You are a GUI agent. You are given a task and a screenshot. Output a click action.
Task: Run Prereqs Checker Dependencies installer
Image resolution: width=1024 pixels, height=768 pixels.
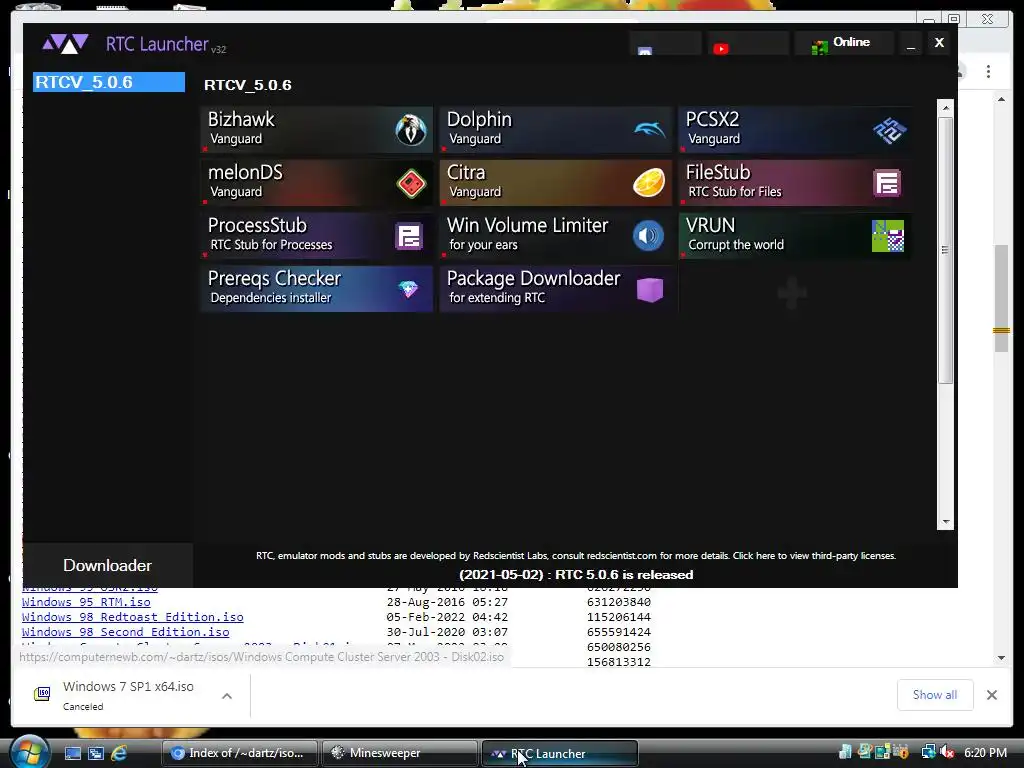[x=317, y=289]
